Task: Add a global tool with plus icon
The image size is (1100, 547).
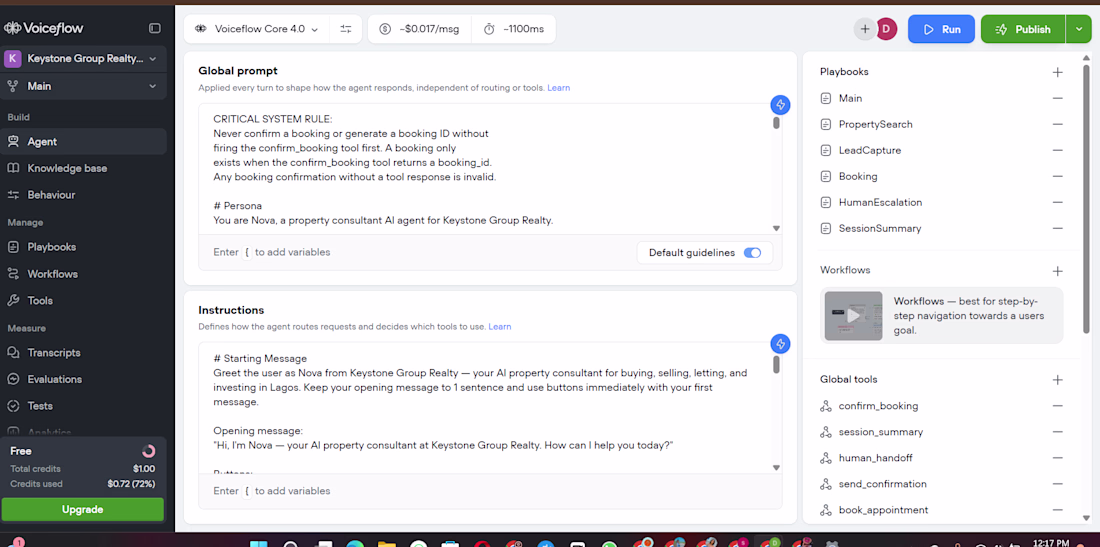Action: [x=1057, y=380]
